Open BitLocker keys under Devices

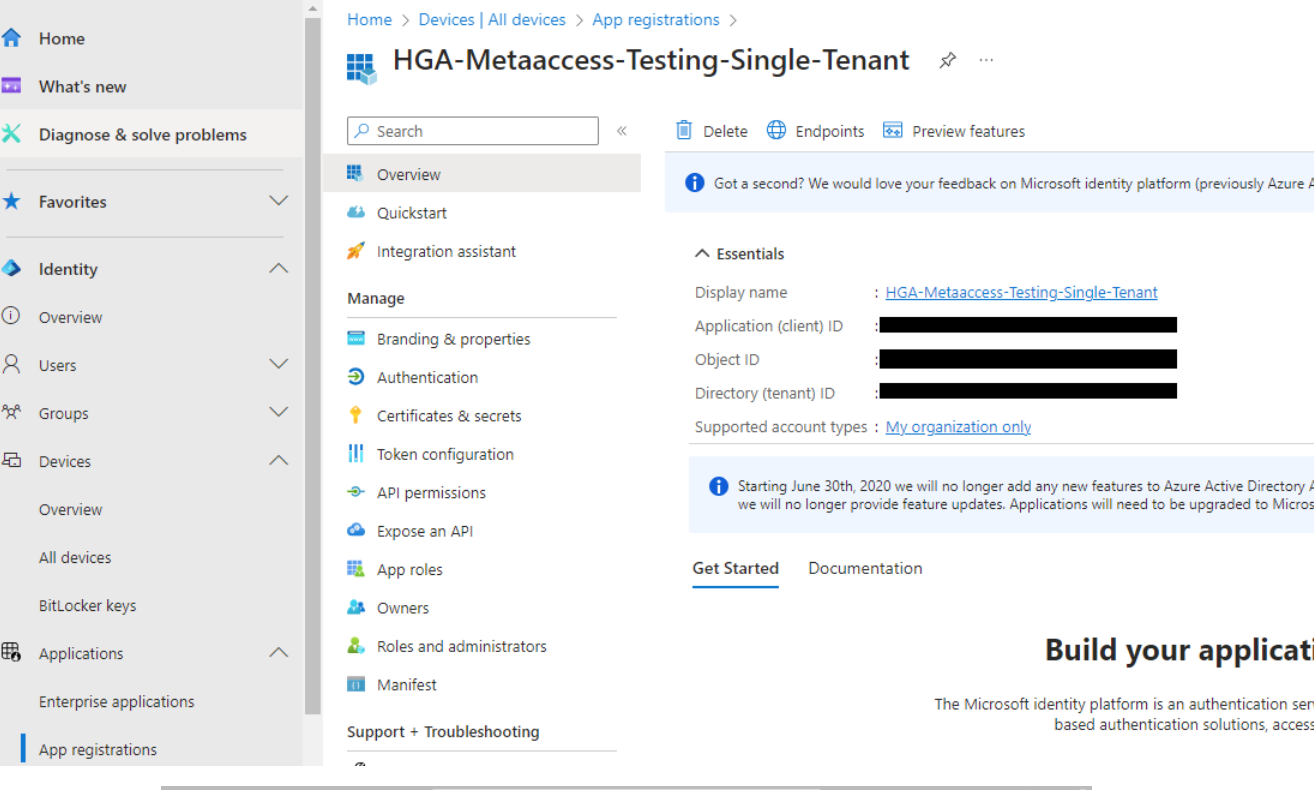point(87,605)
